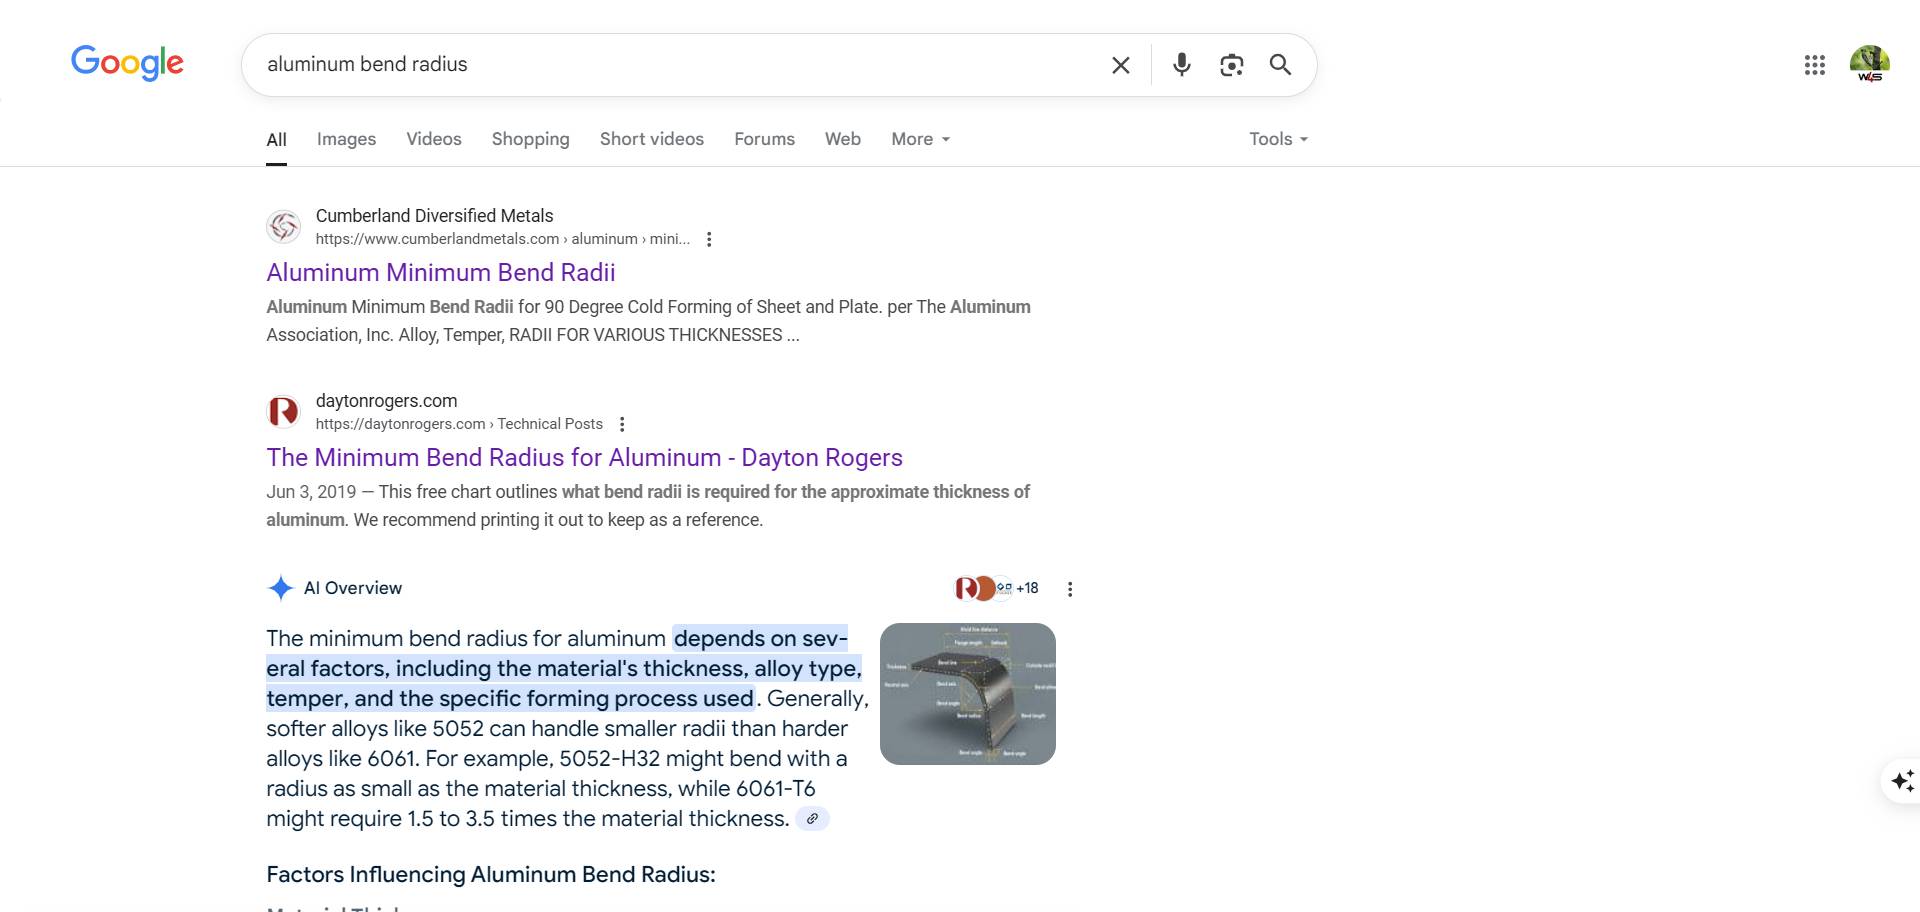Switch to the Web tab

pos(843,139)
